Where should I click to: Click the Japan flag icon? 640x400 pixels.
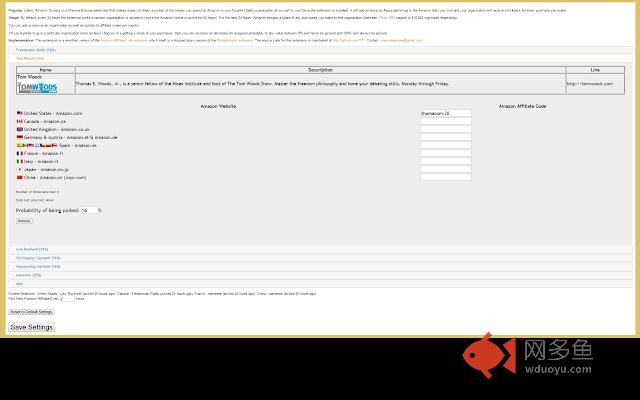[20, 169]
